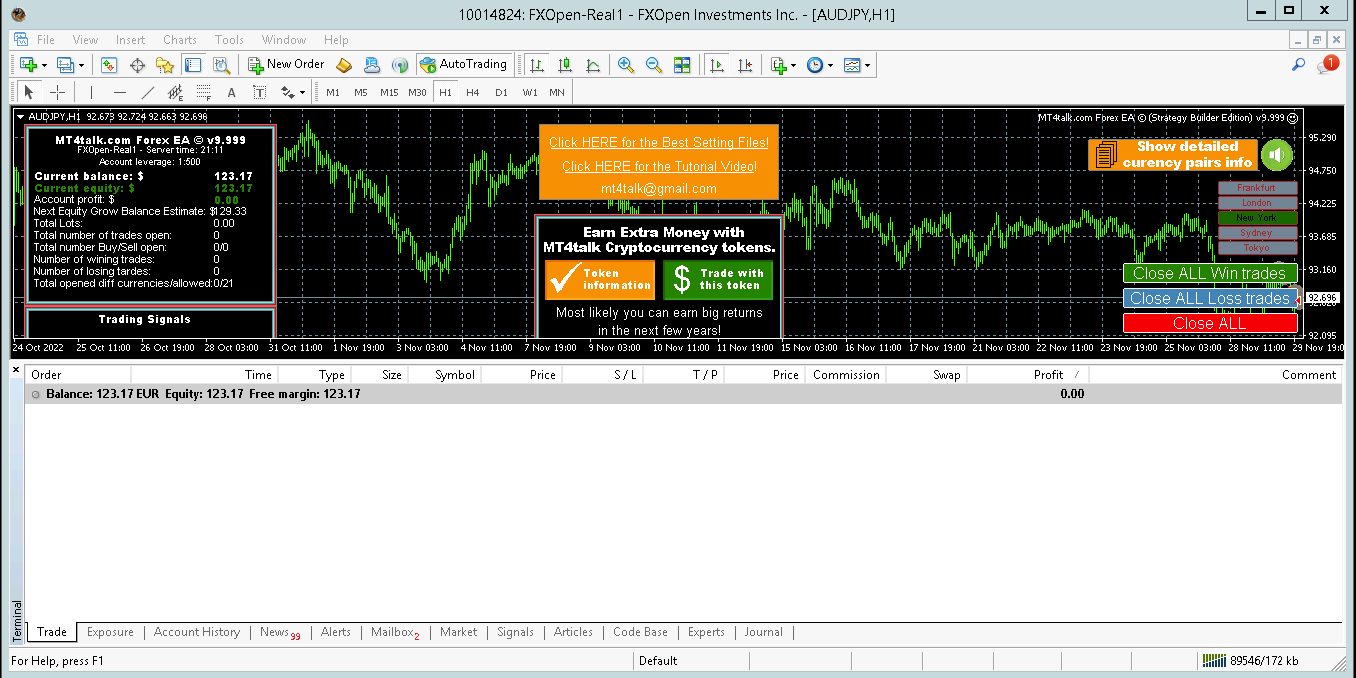Toggle the green sound speaker button
Screen dimensions: 1356x678
tap(1276, 155)
